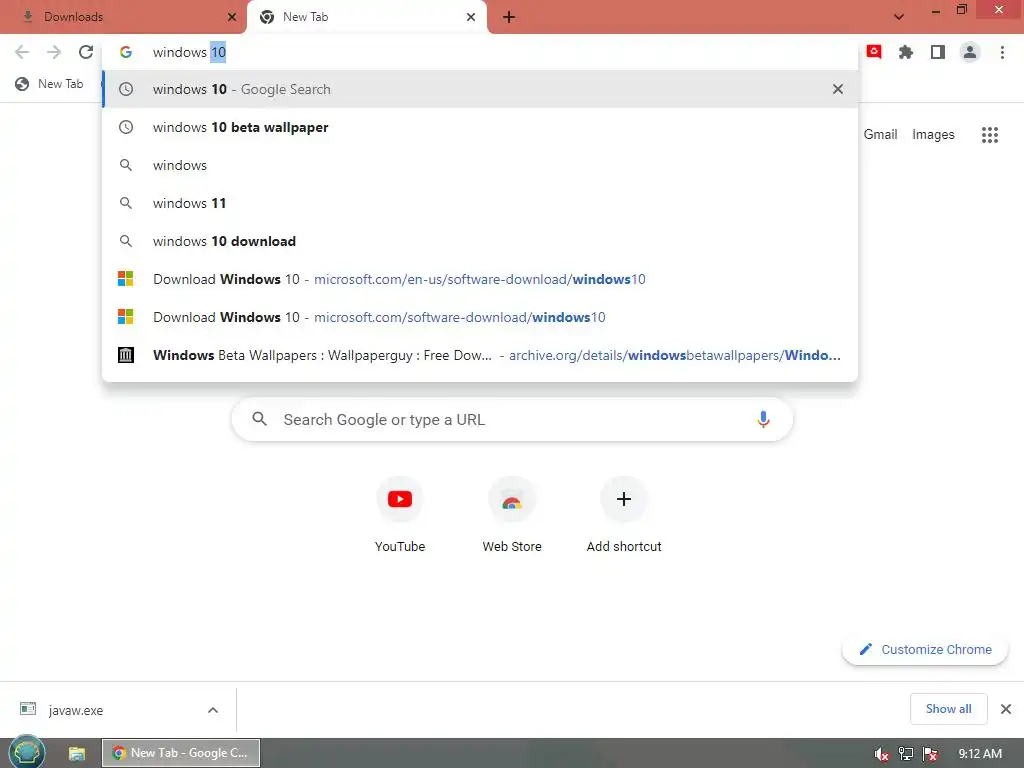Start voice search with microphone icon
The width and height of the screenshot is (1024, 768).
click(x=763, y=419)
